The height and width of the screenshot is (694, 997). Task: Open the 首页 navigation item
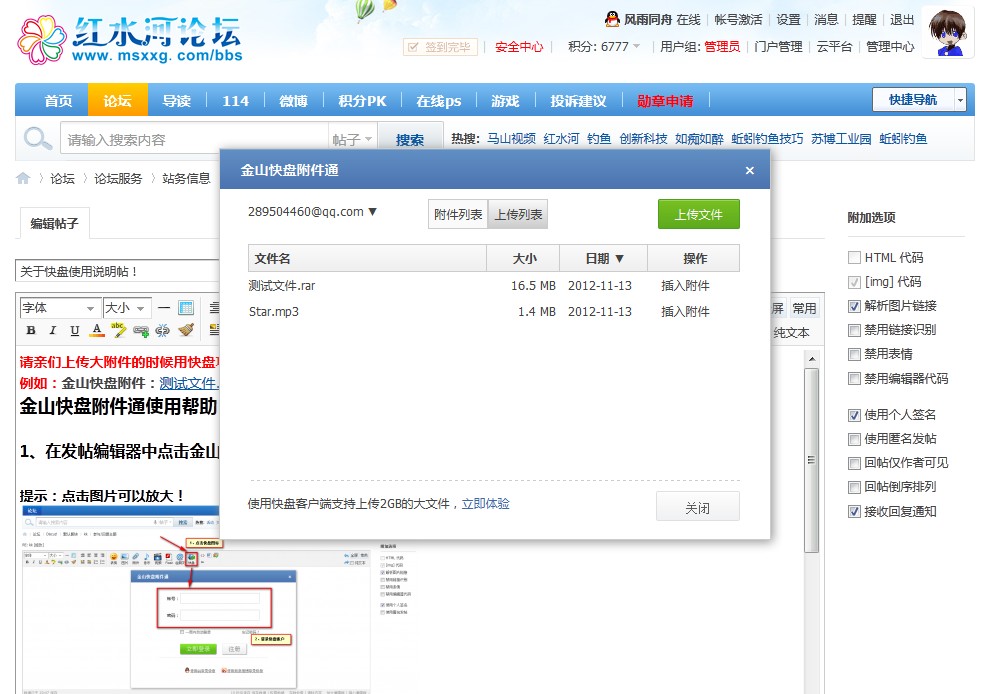[x=58, y=101]
